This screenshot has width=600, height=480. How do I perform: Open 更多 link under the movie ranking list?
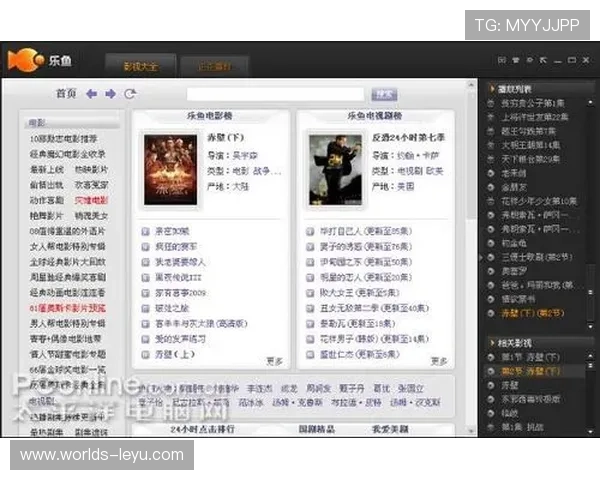pyautogui.click(x=273, y=361)
